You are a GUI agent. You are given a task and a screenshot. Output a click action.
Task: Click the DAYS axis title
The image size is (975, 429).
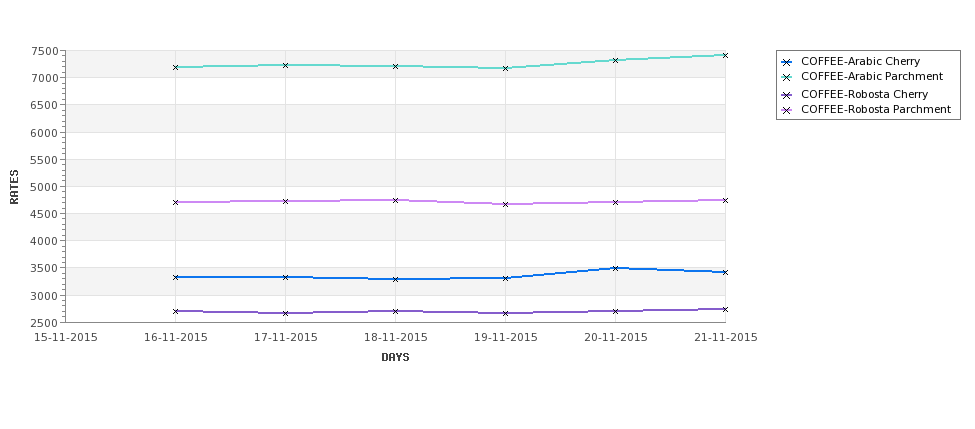pos(395,358)
